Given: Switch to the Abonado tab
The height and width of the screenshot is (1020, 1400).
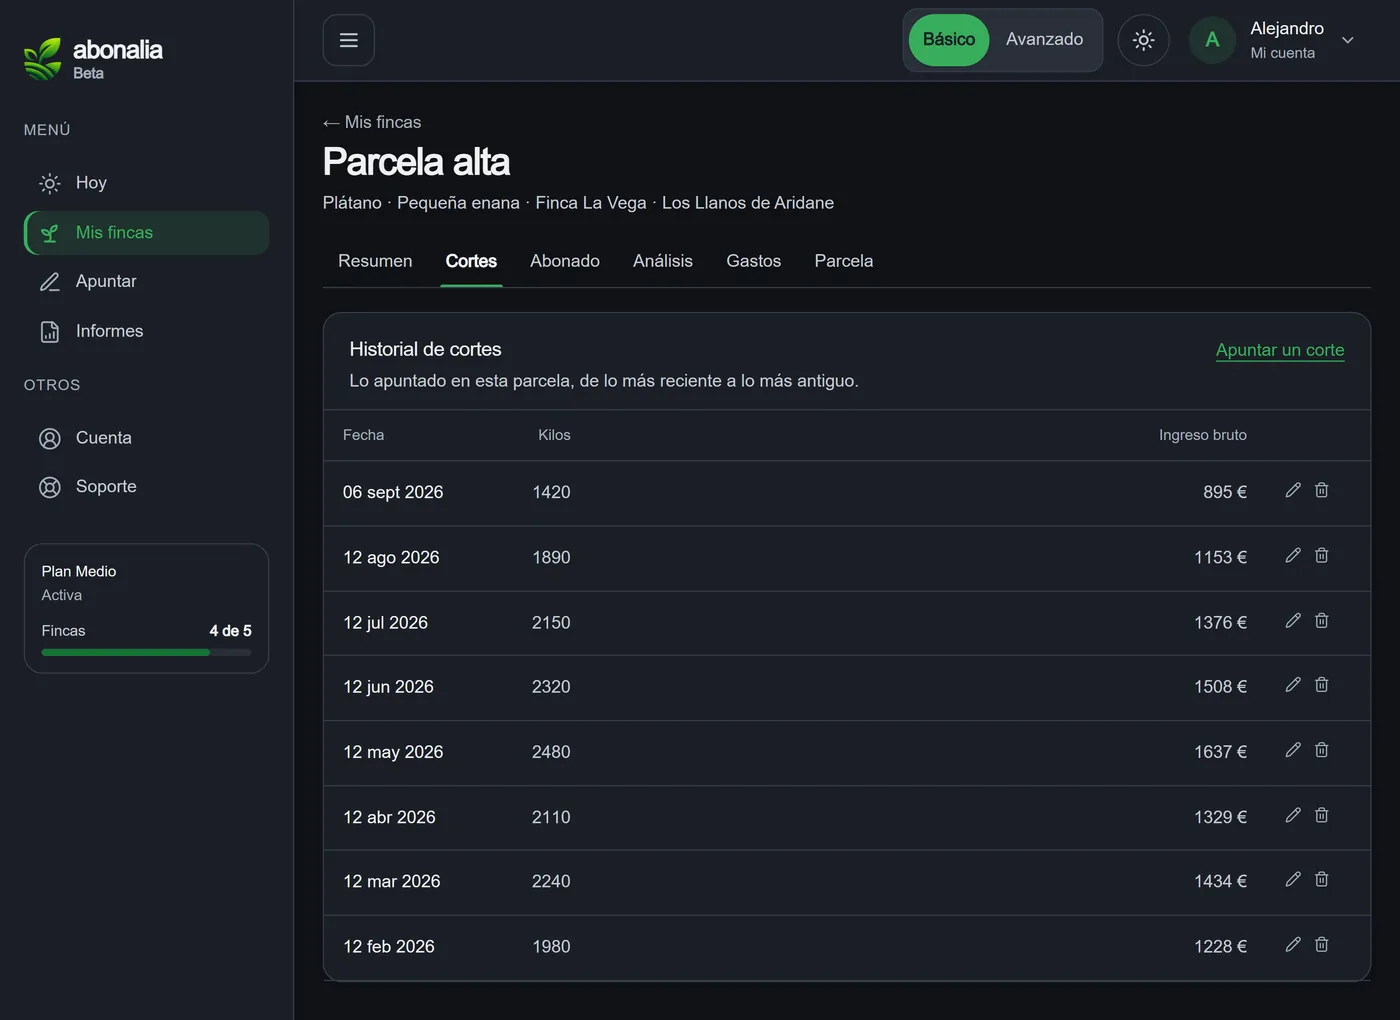Looking at the screenshot, I should pos(565,261).
